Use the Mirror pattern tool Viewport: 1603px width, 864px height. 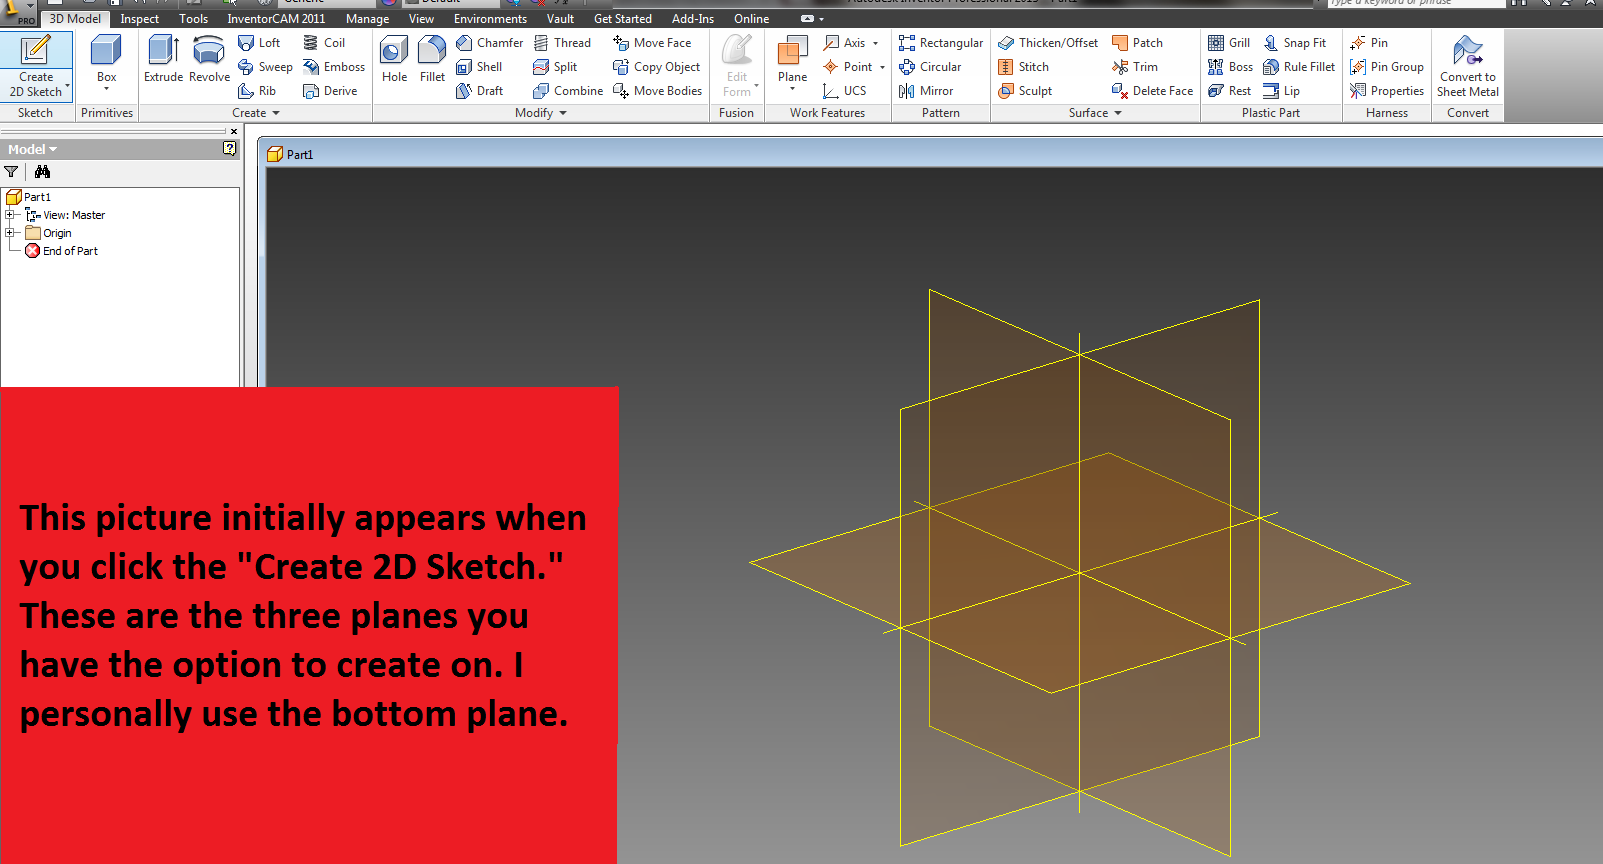tap(926, 91)
